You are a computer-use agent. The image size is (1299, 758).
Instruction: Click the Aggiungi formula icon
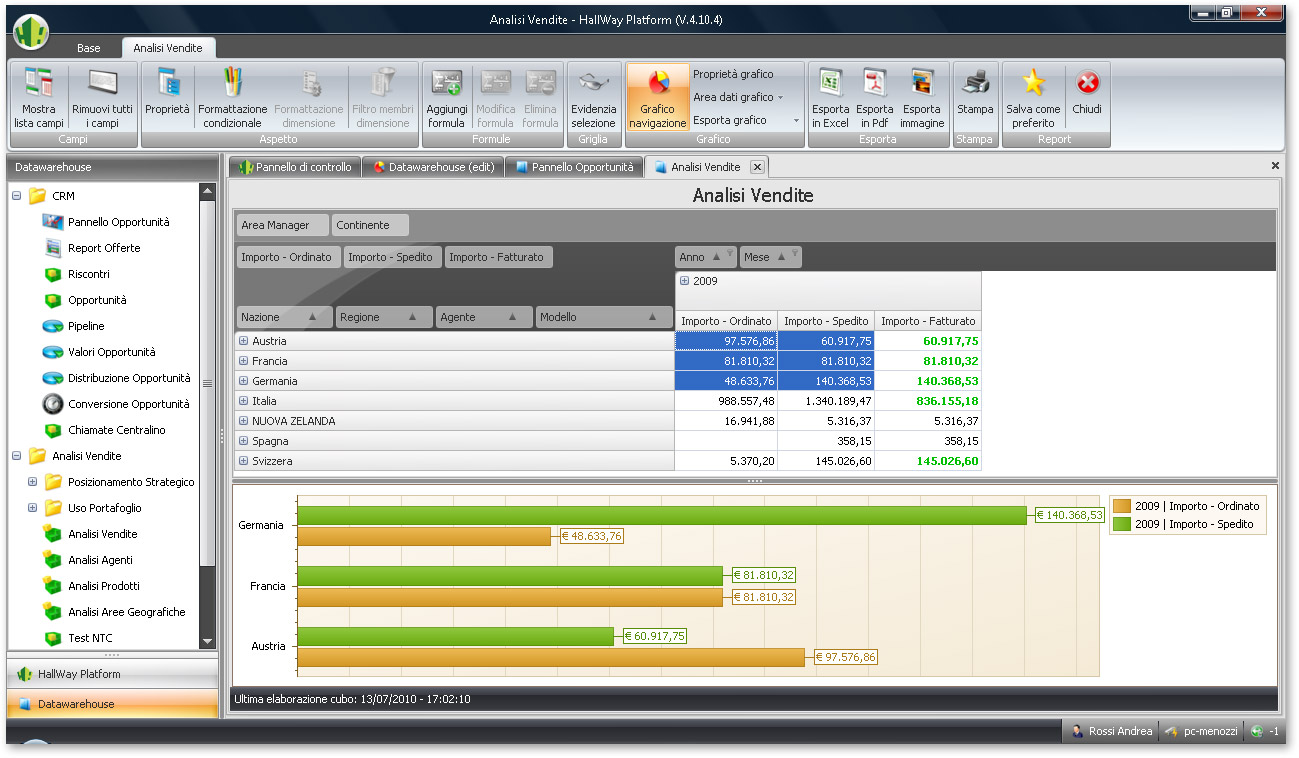pos(446,84)
